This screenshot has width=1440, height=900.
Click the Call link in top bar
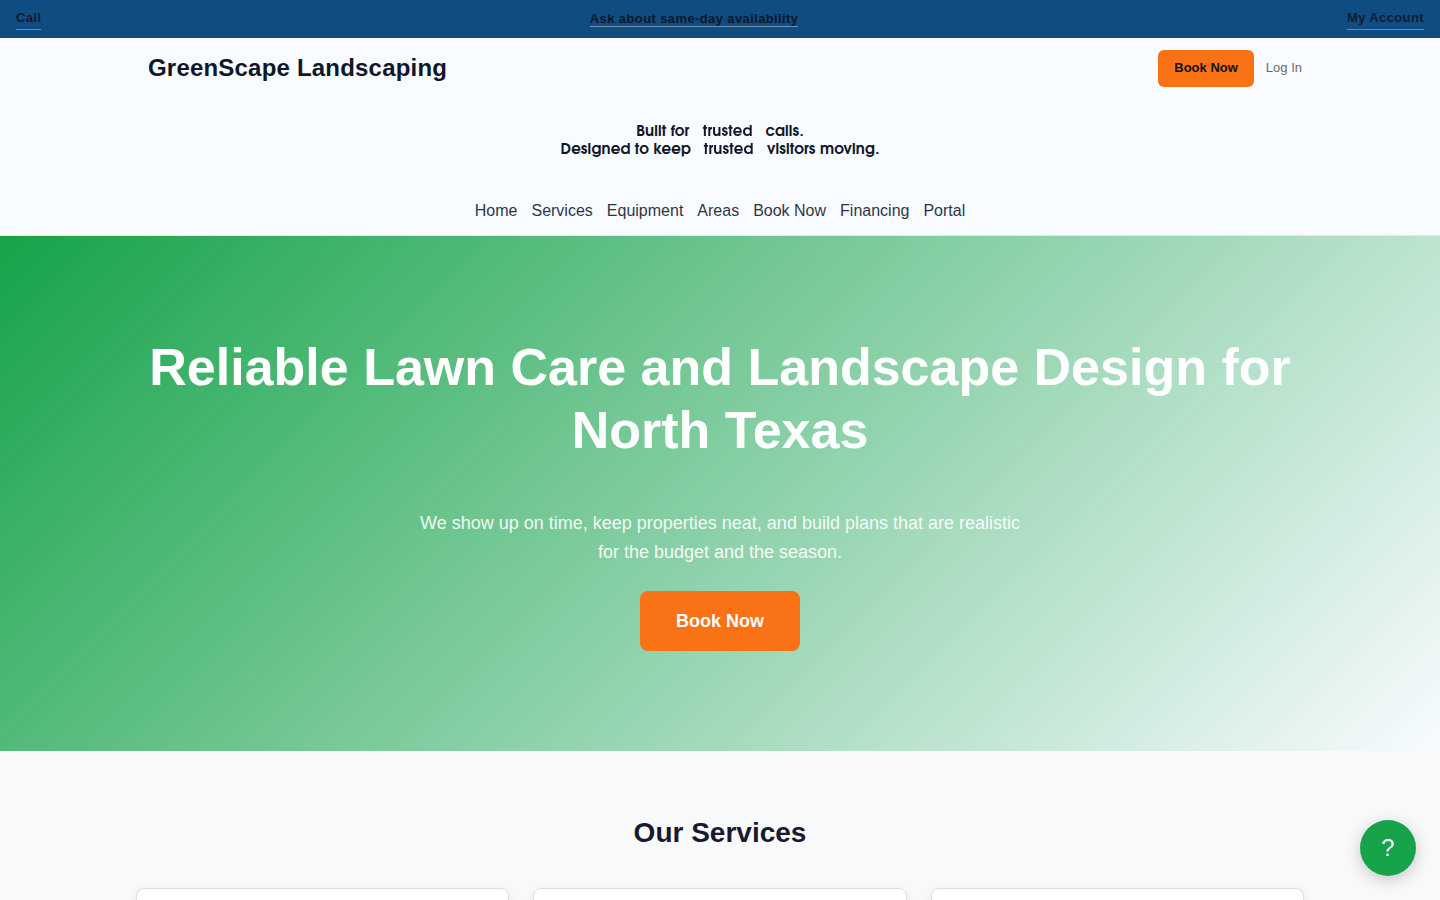tap(27, 18)
